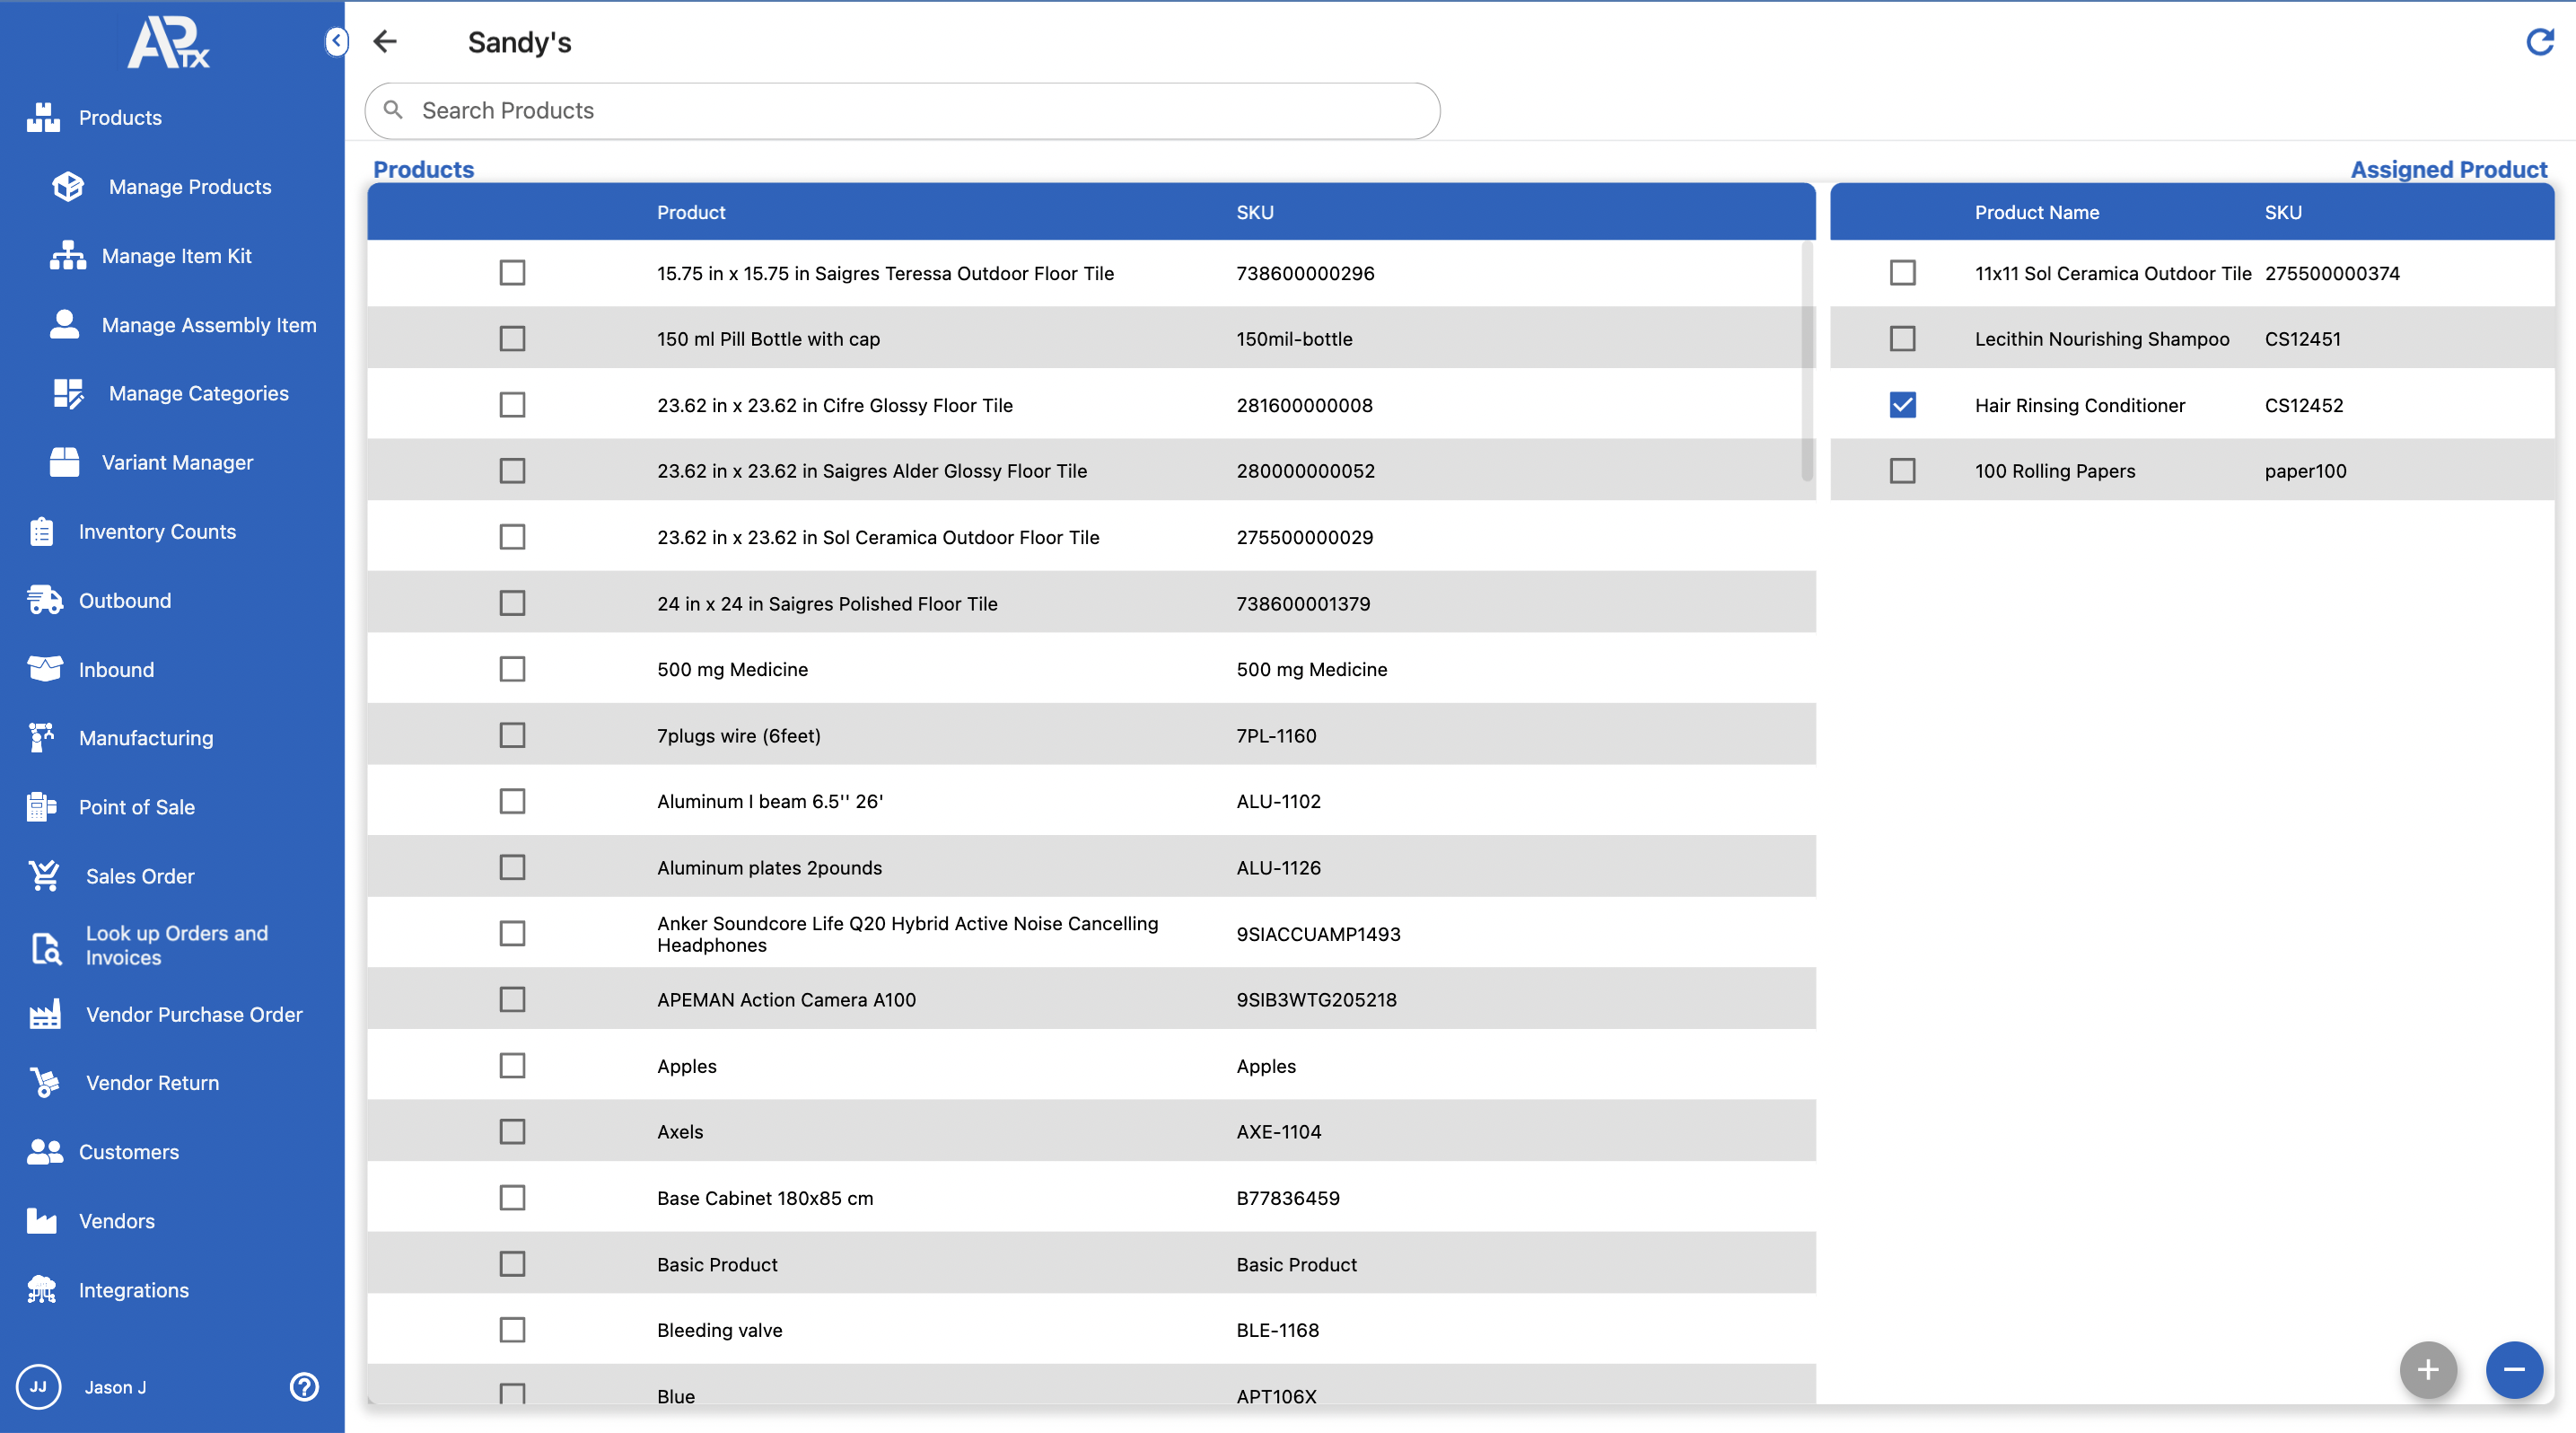Go to Inventory Counts

[157, 532]
